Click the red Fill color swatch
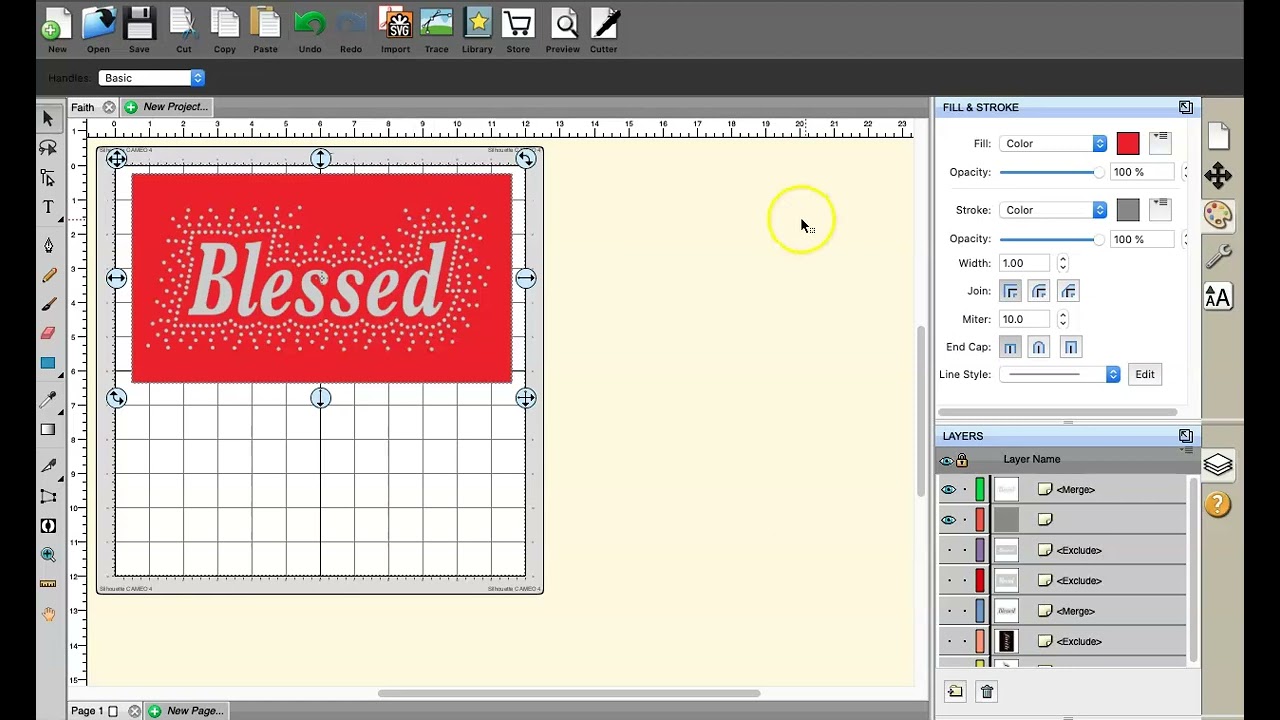Screen dimensions: 1280x720 pos(1128,144)
